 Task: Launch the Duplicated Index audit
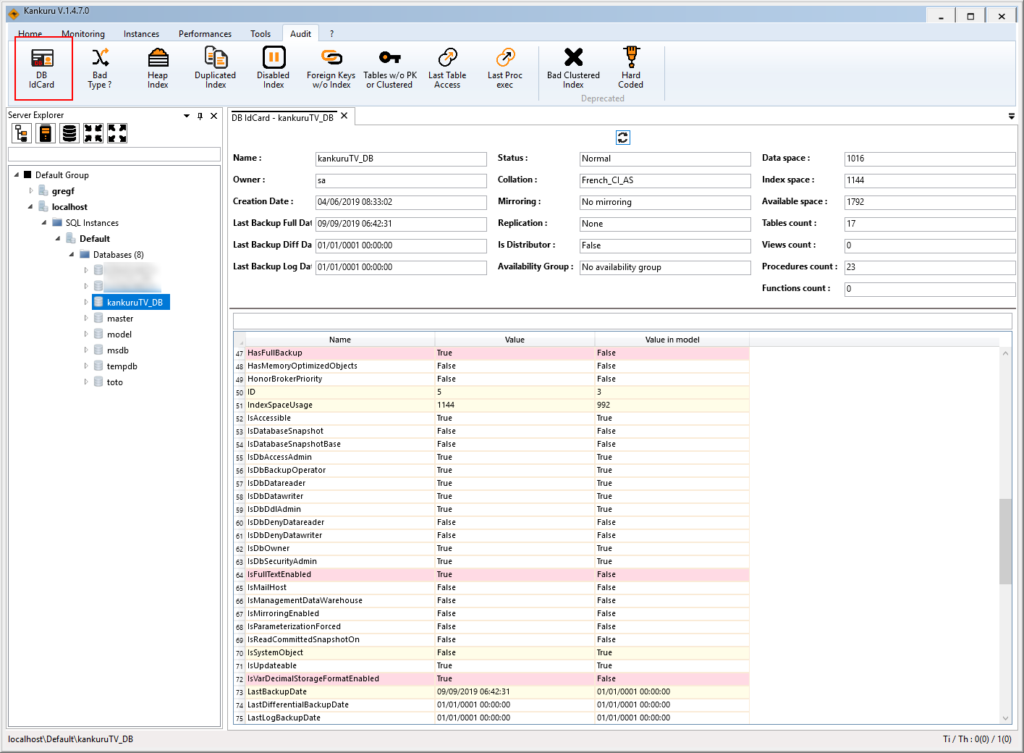(x=215, y=68)
